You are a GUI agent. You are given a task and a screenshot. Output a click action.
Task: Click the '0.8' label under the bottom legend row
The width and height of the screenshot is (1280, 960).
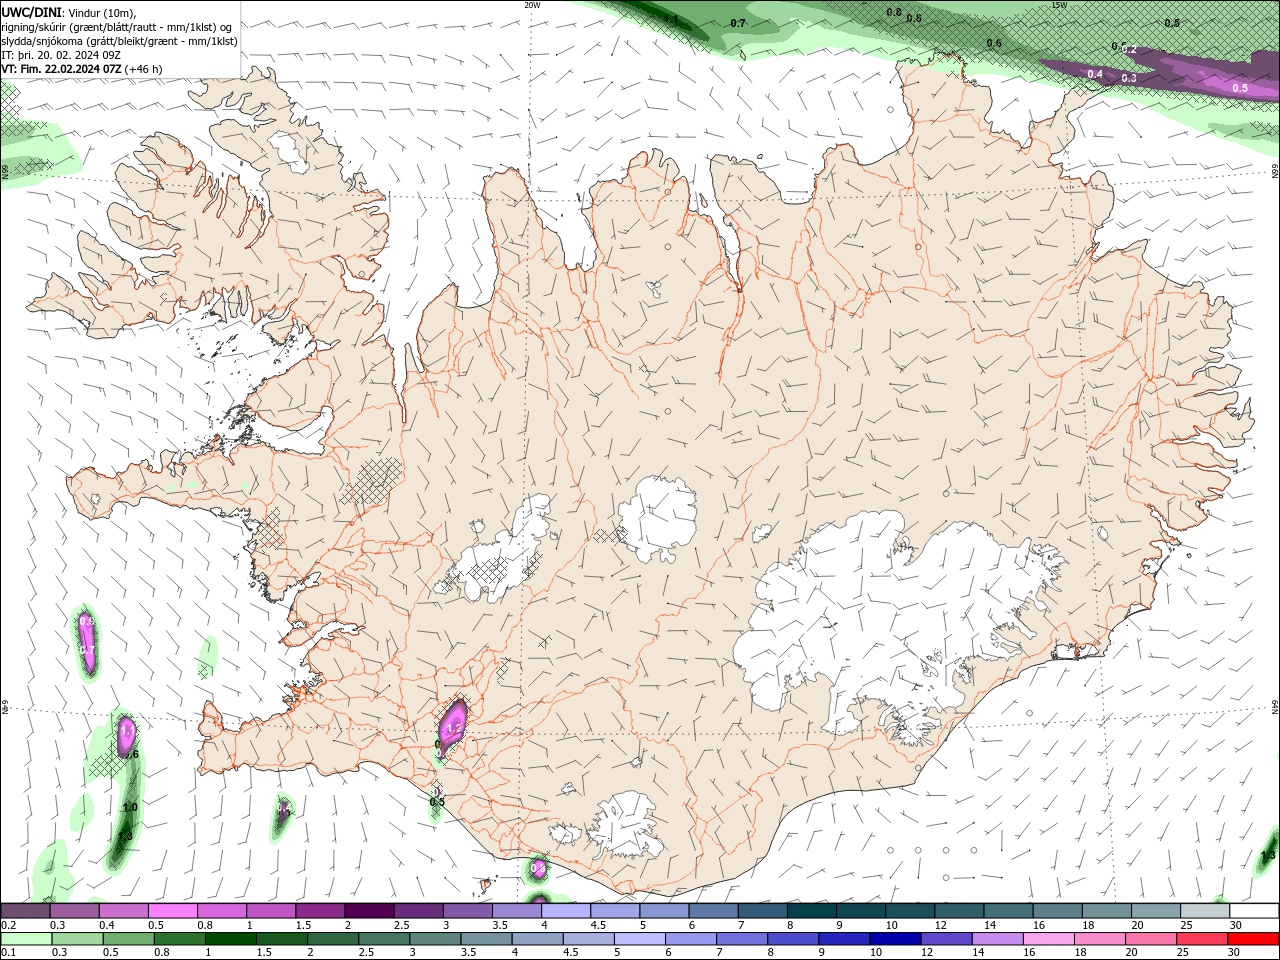point(161,953)
